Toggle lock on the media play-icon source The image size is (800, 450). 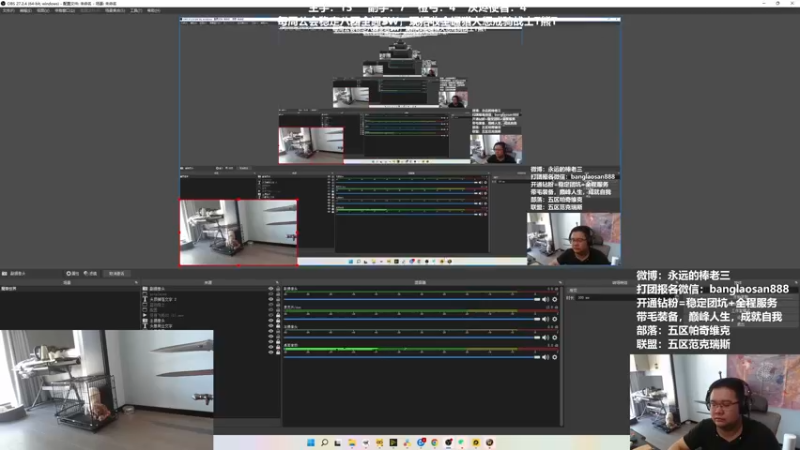pyautogui.click(x=278, y=315)
